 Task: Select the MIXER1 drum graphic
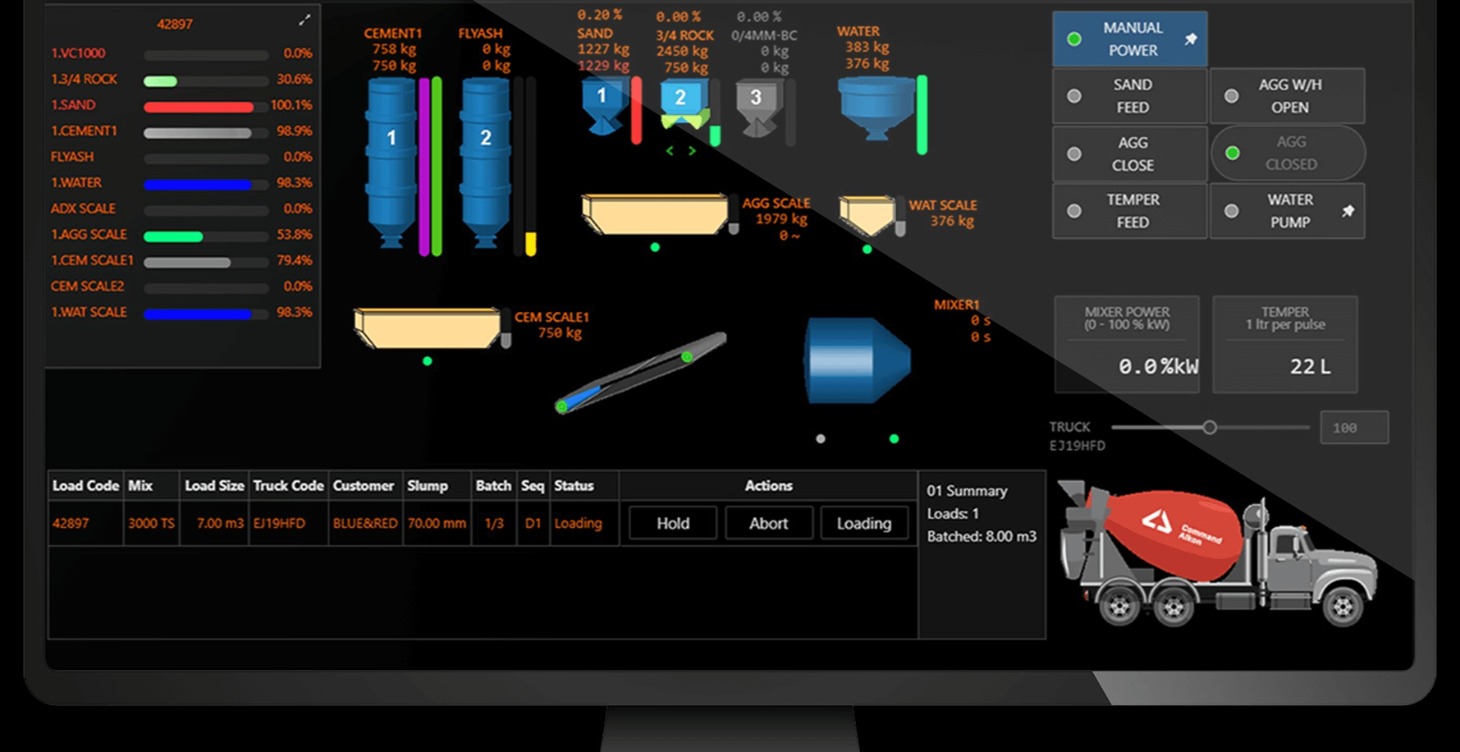(857, 360)
